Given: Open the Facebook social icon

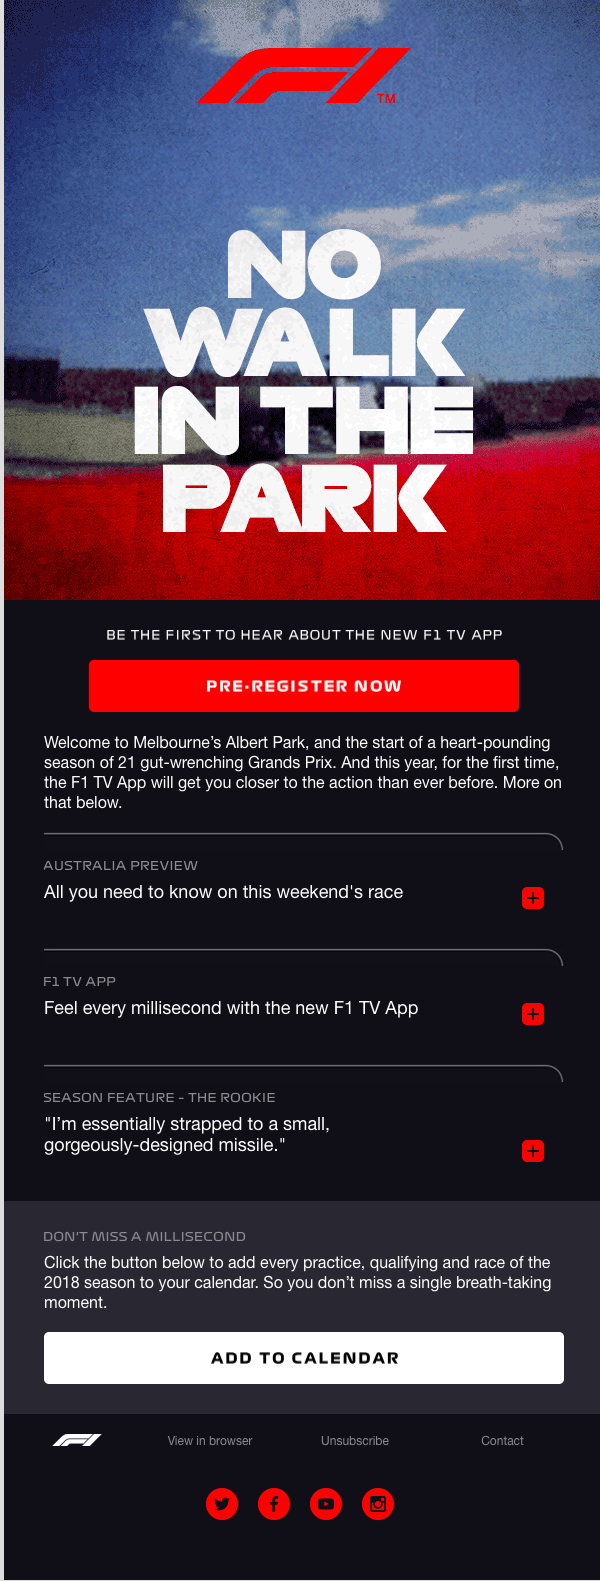Looking at the screenshot, I should click(274, 1503).
